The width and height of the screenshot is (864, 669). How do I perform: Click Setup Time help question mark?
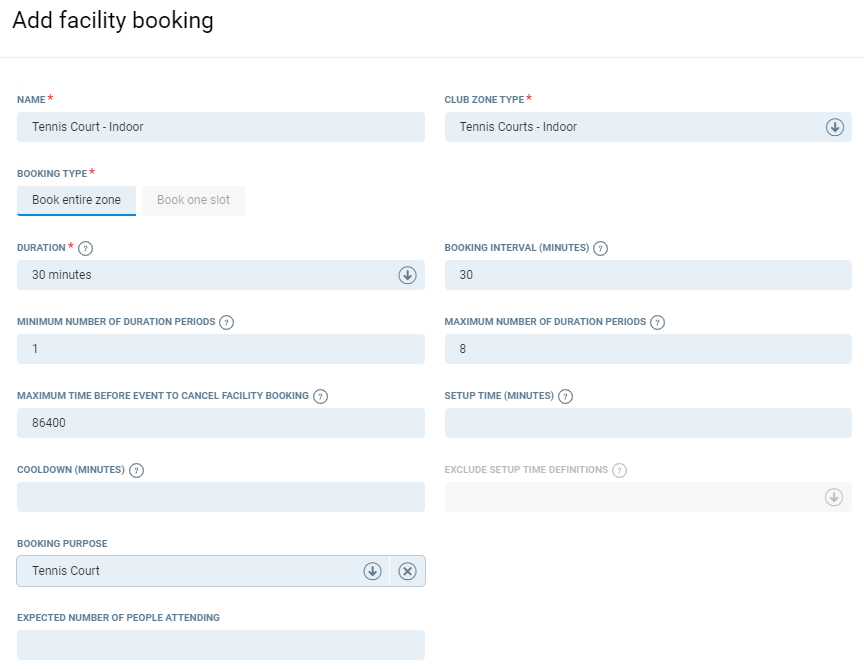click(565, 396)
